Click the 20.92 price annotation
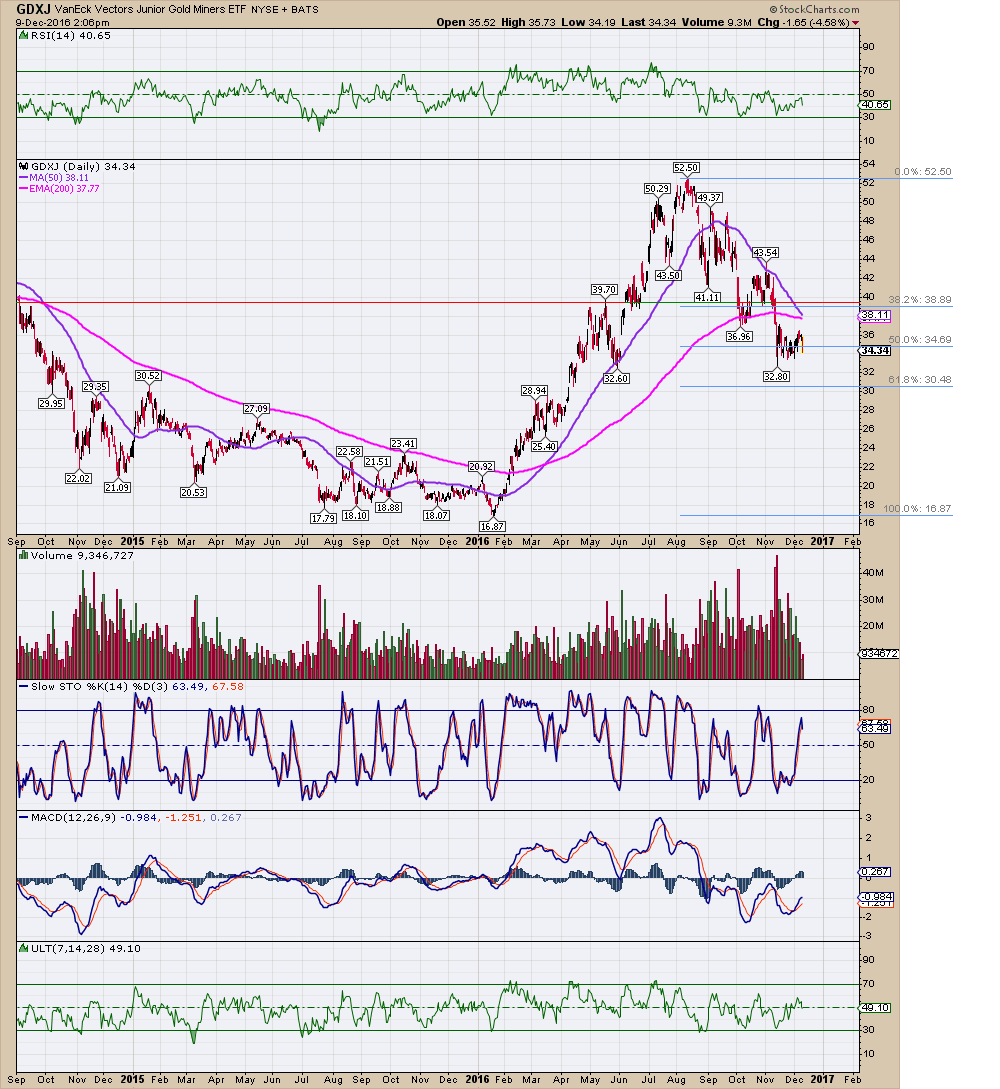Image resolution: width=1000 pixels, height=1089 pixels. coord(481,467)
